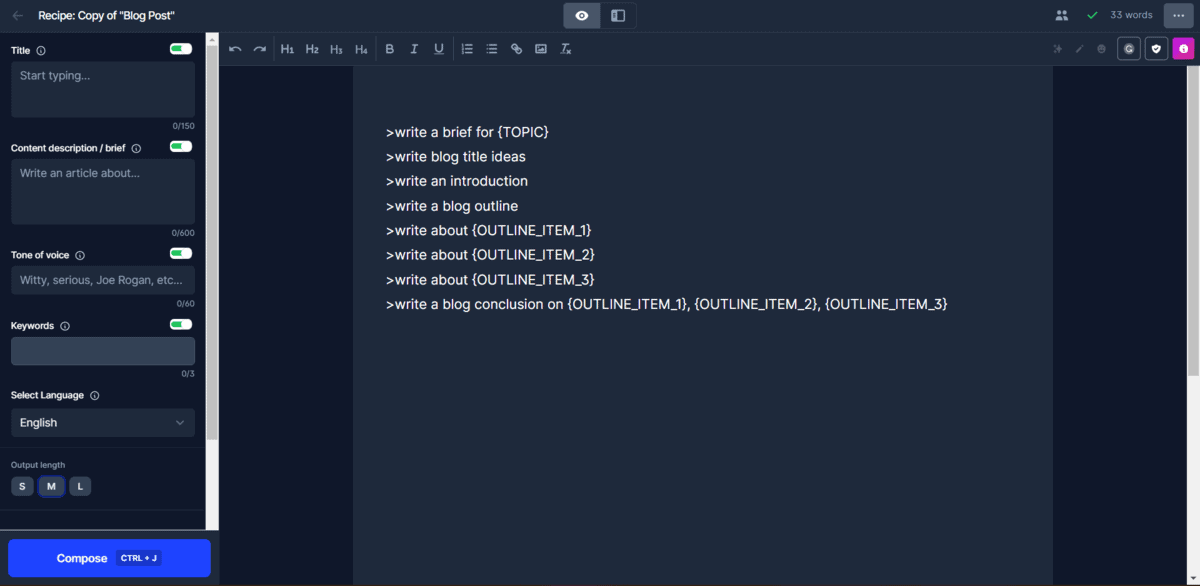This screenshot has height=586, width=1200.
Task: Apply bold formatting in toolbar
Action: (390, 49)
